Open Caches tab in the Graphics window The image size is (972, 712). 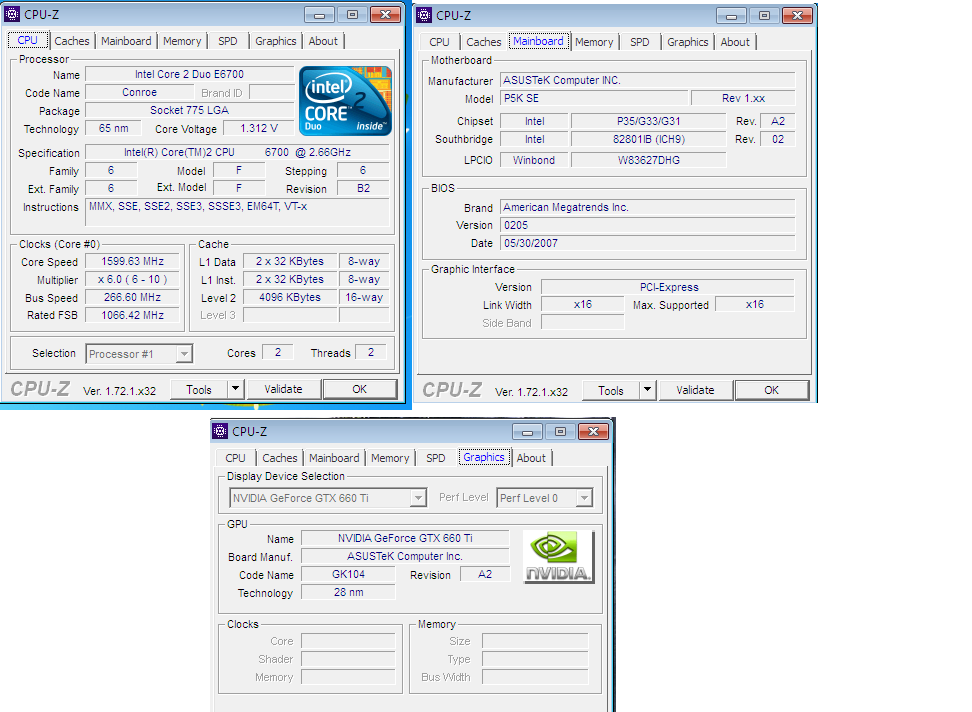tap(280, 458)
